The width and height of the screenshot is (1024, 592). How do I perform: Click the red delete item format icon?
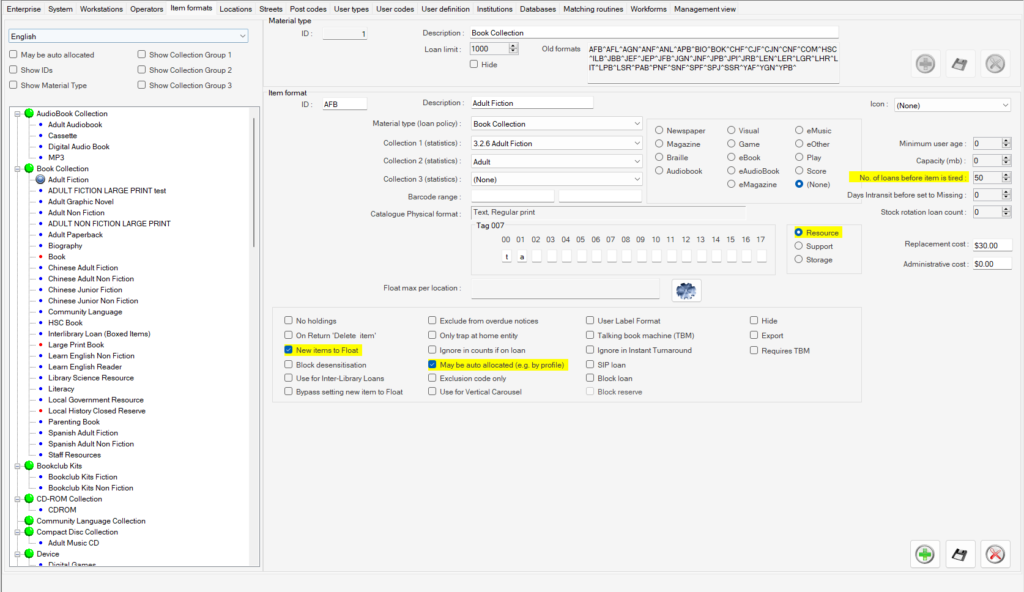[993, 555]
